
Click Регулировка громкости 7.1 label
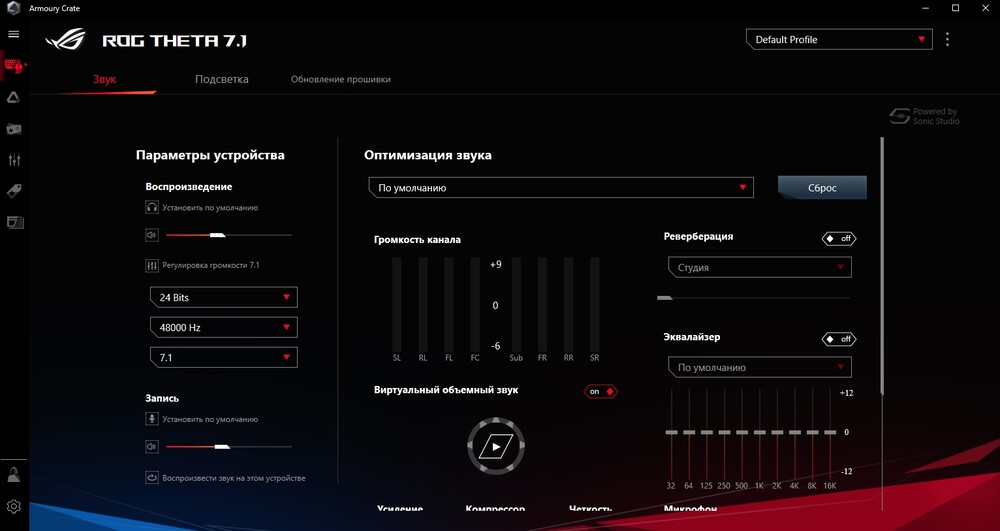(x=210, y=265)
